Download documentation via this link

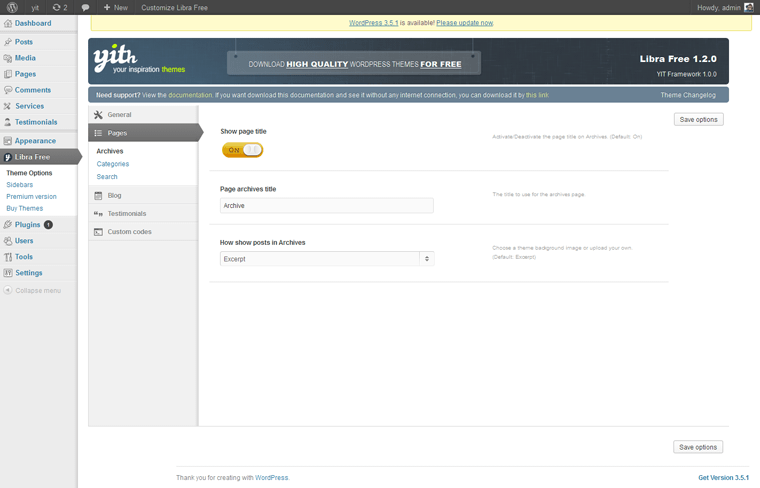[537, 95]
